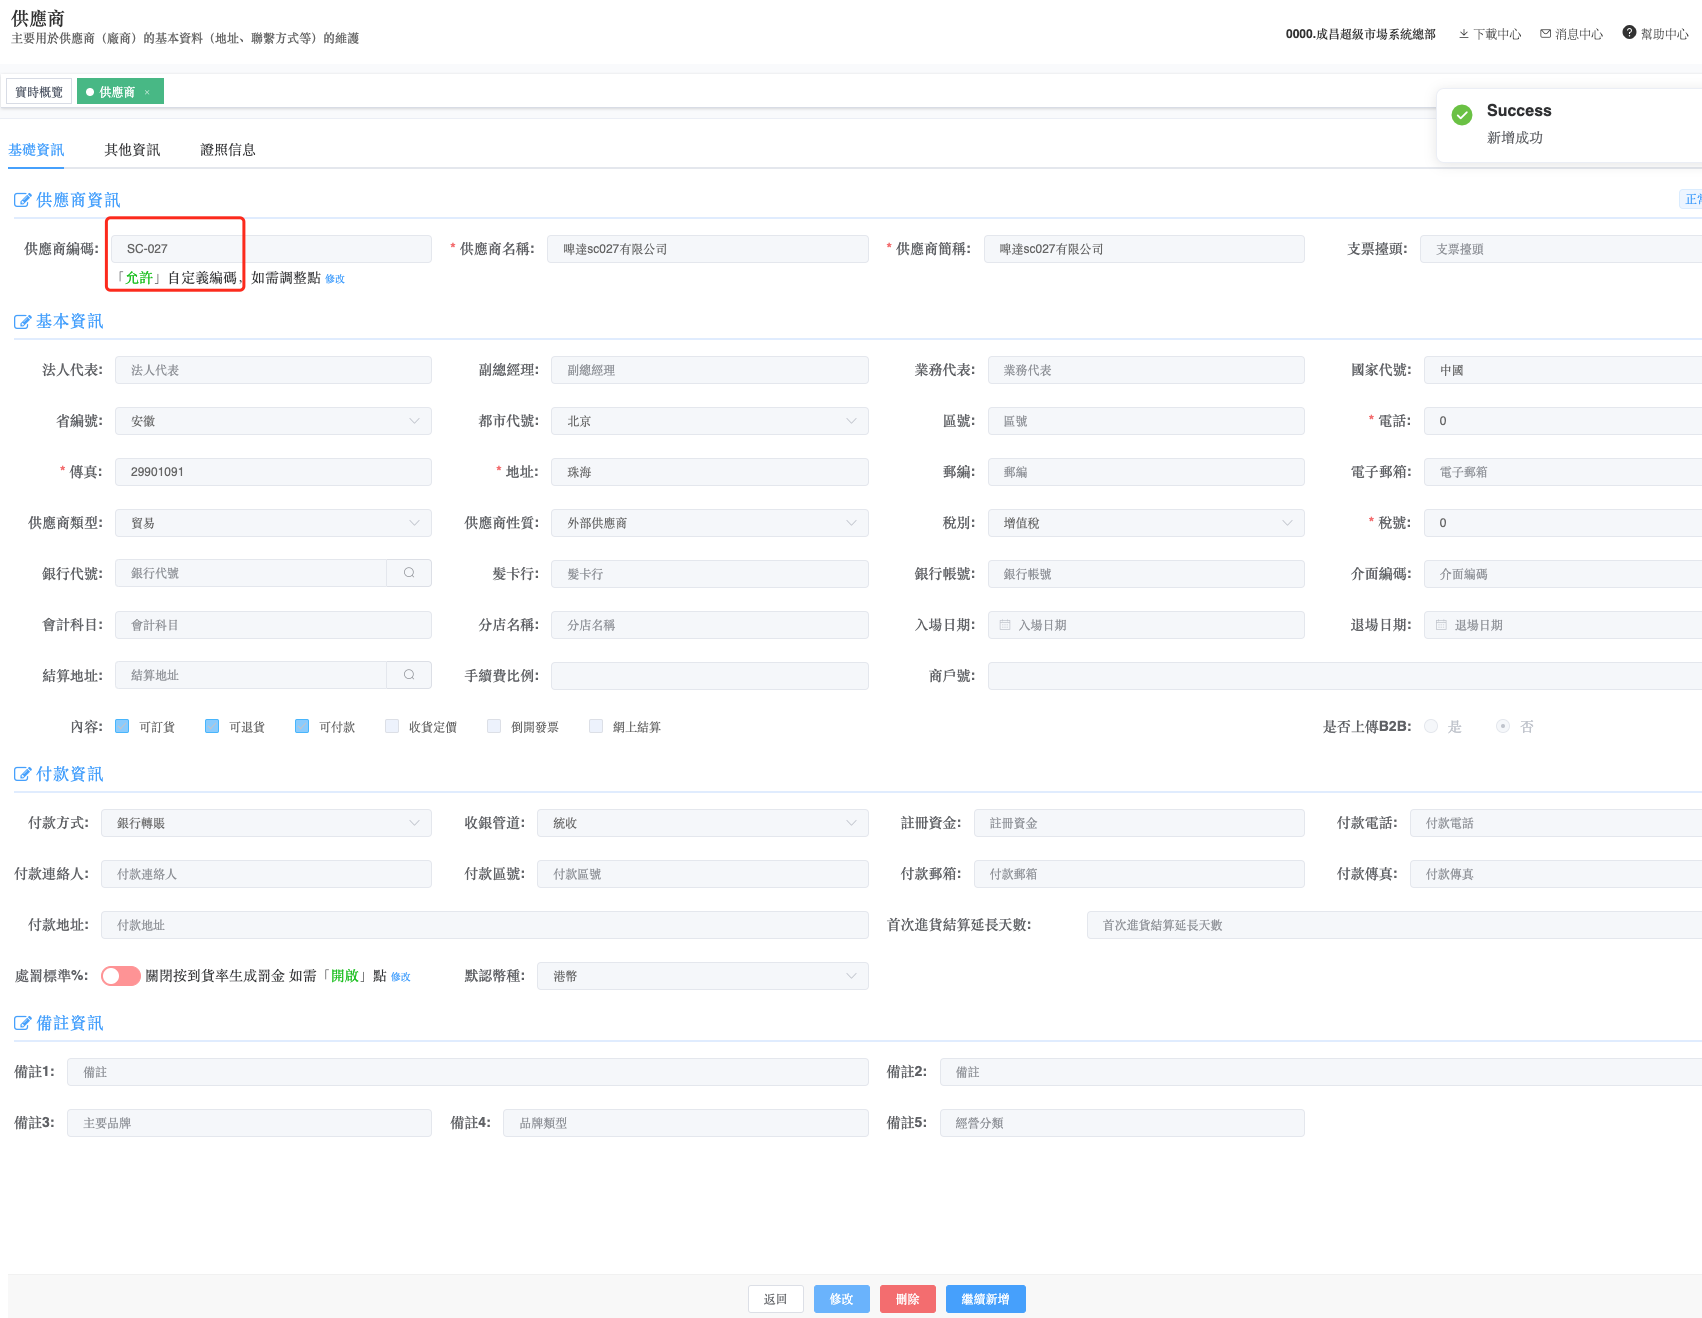The height and width of the screenshot is (1318, 1702).
Task: Open the 省編號 dropdown showing 安徽
Action: (273, 421)
